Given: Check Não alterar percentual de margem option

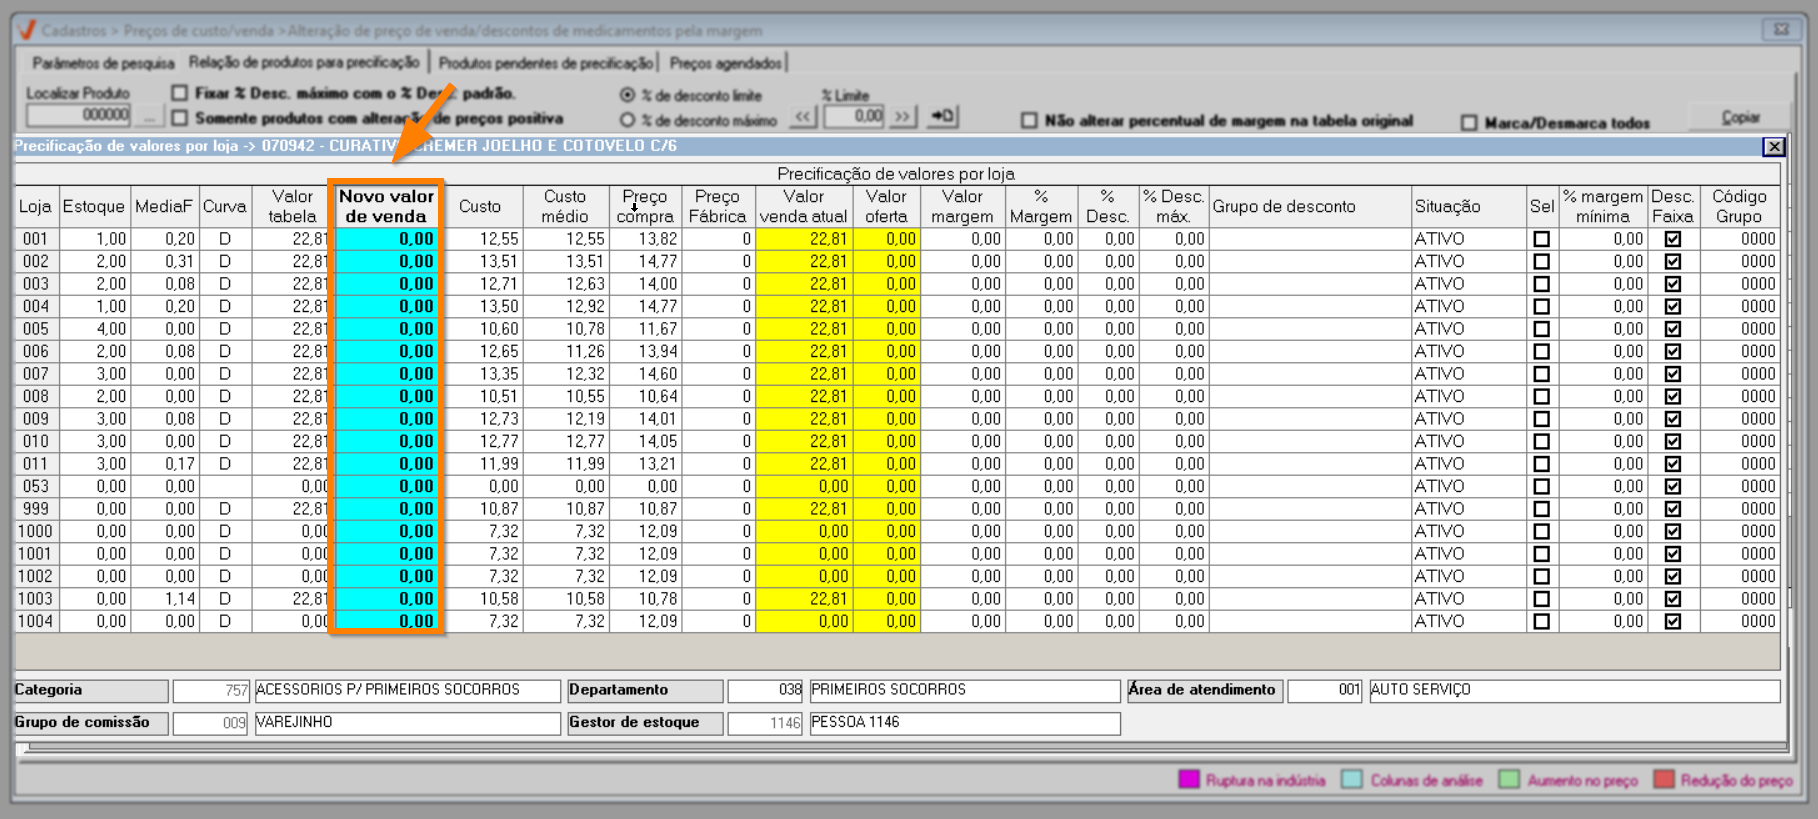Looking at the screenshot, I should point(1029,120).
